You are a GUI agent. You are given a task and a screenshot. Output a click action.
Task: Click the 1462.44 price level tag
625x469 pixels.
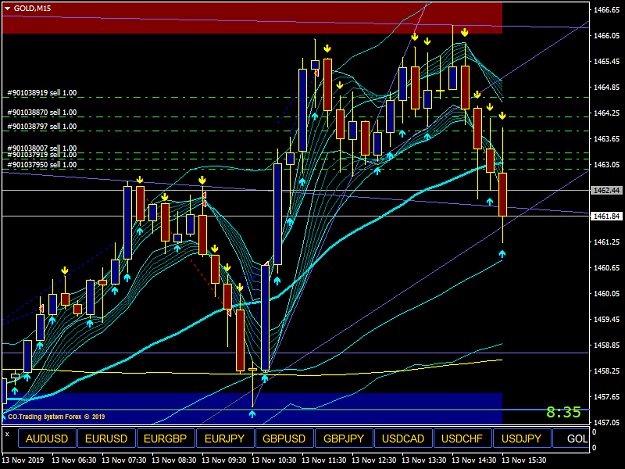[x=606, y=190]
